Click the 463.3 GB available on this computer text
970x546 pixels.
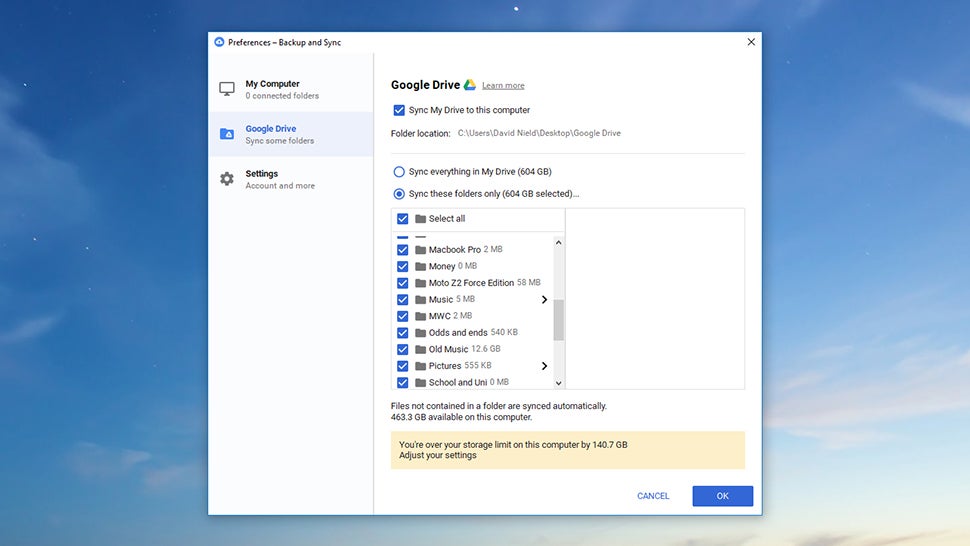(461, 417)
